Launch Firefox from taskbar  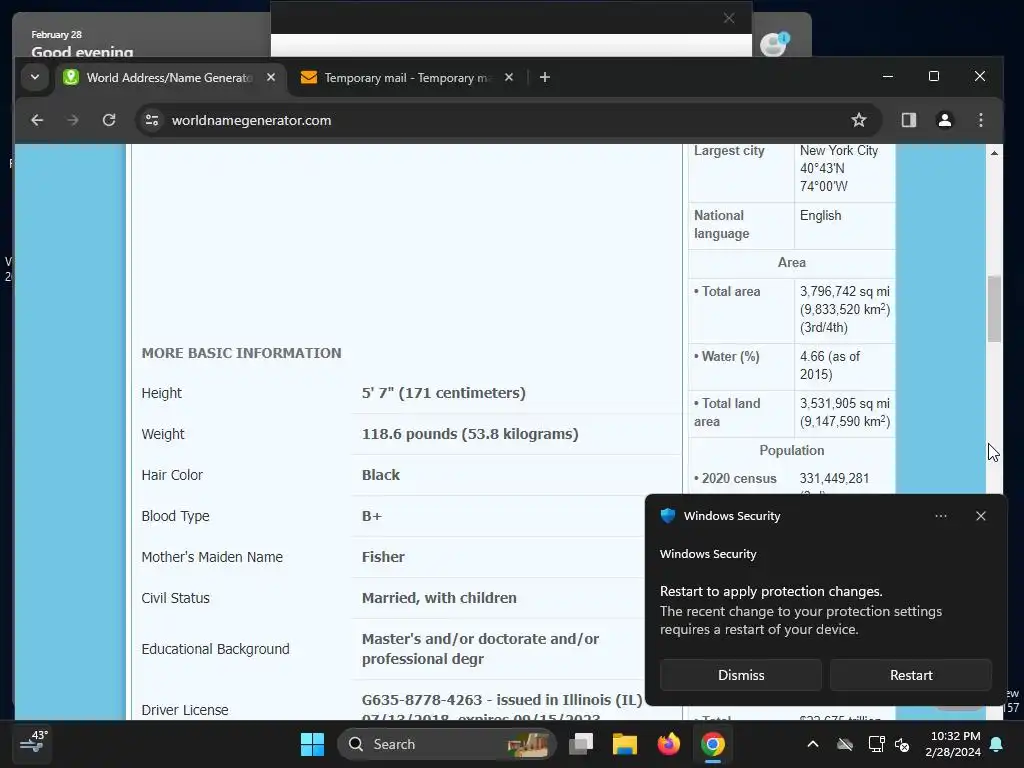(669, 744)
